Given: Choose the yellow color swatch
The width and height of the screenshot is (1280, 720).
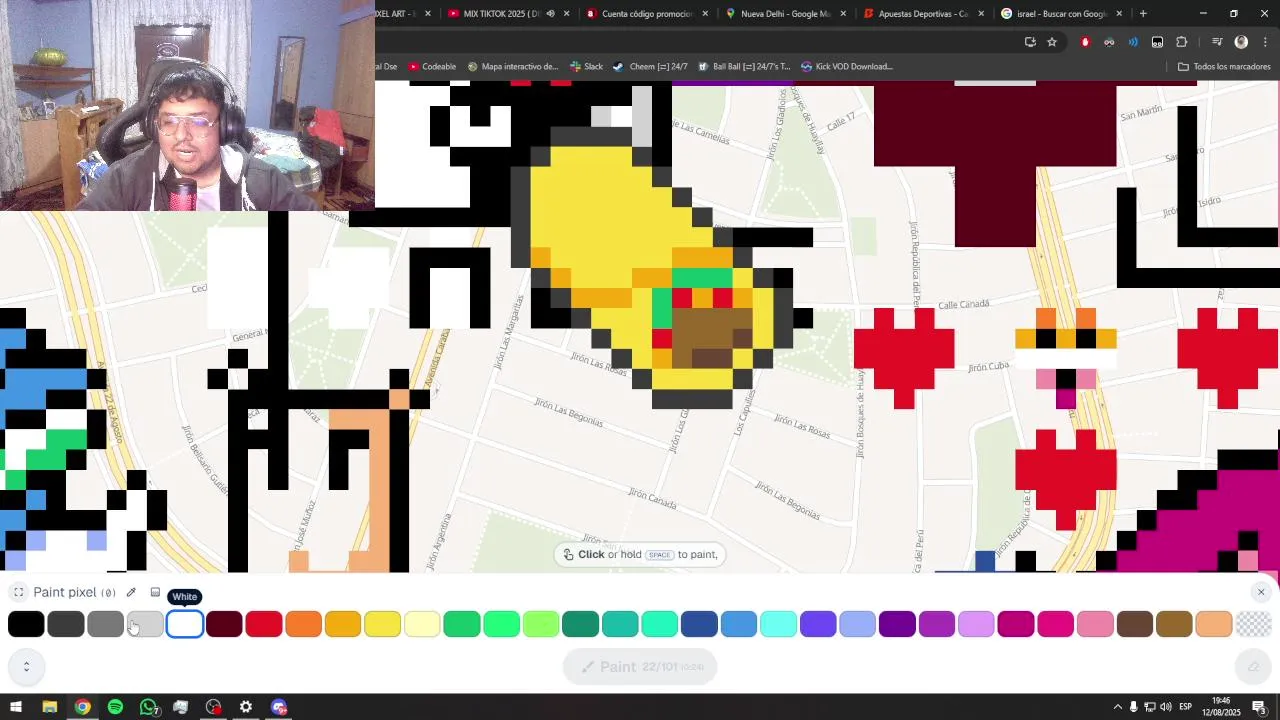Looking at the screenshot, I should click(x=383, y=624).
